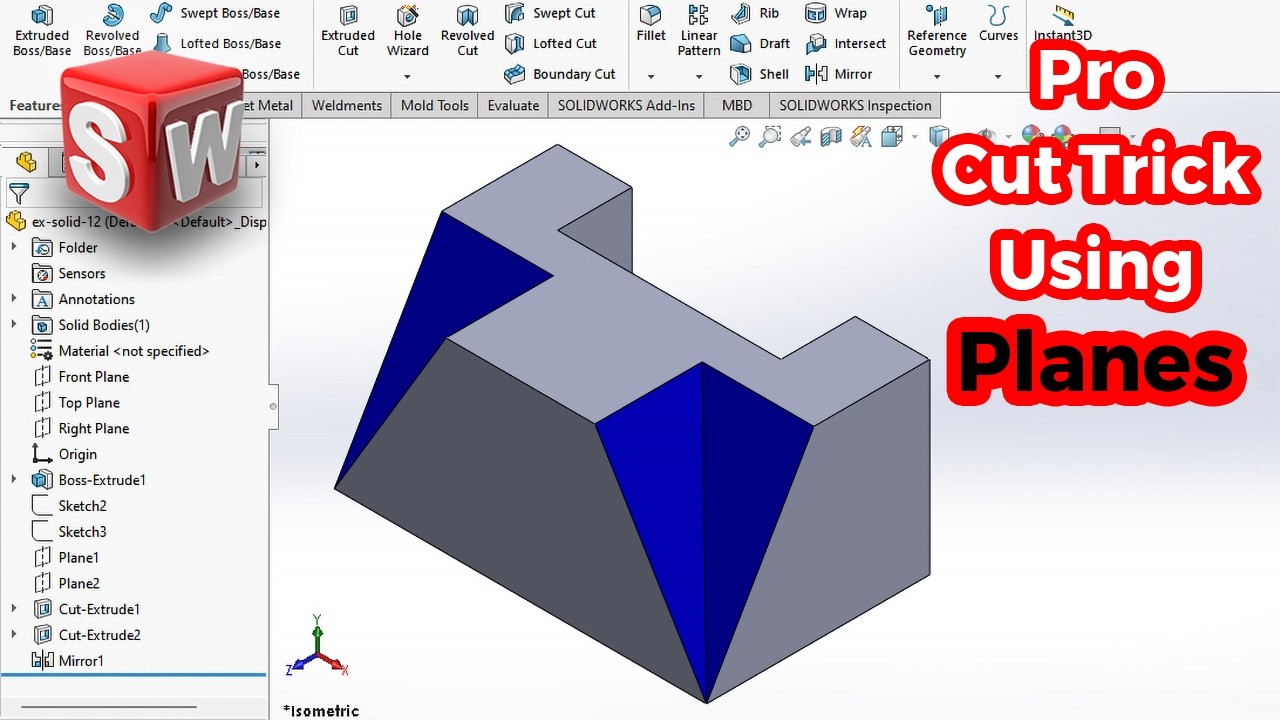
Task: Activate the Boundary Cut tool
Action: click(560, 74)
